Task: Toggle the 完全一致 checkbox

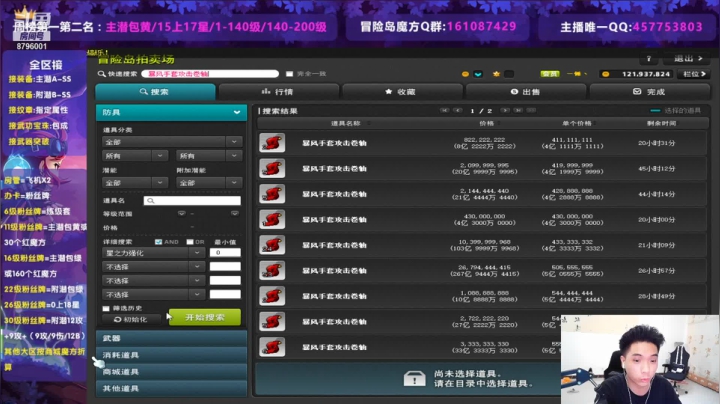Action: click(289, 74)
